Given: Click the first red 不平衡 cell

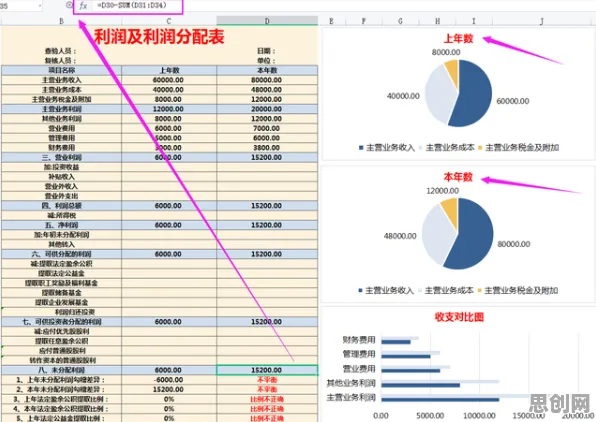Looking at the screenshot, I should point(267,380).
